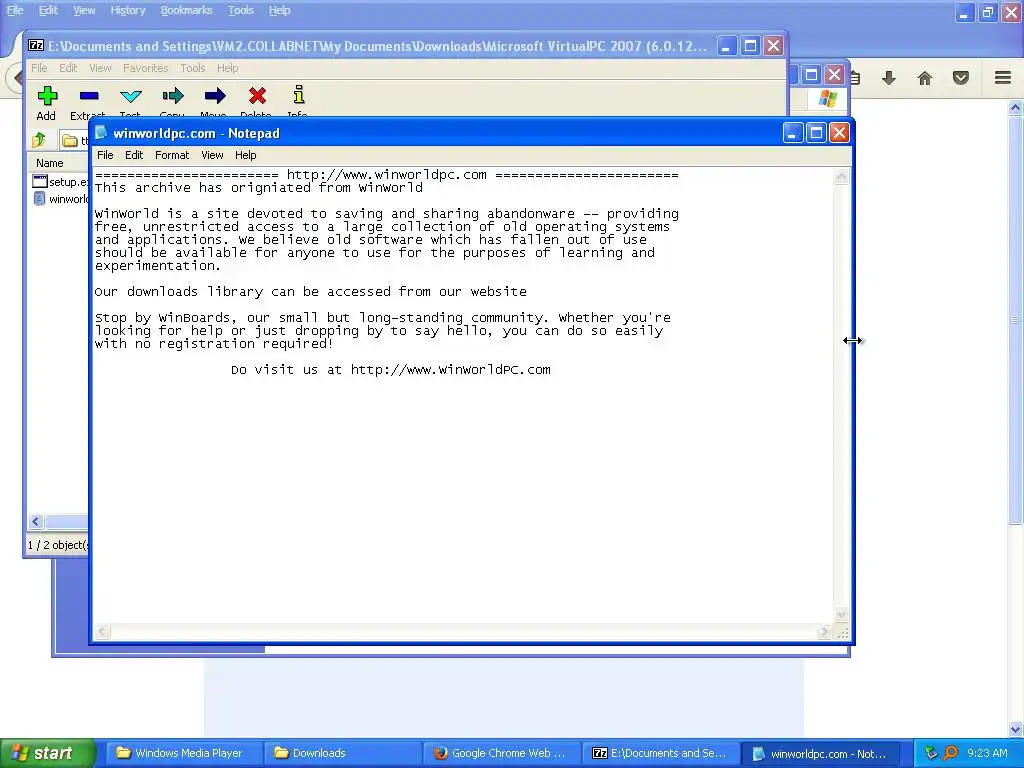Viewport: 1024px width, 768px height.
Task: Click the Firefox page scrollbar thumb
Action: click(x=1016, y=319)
